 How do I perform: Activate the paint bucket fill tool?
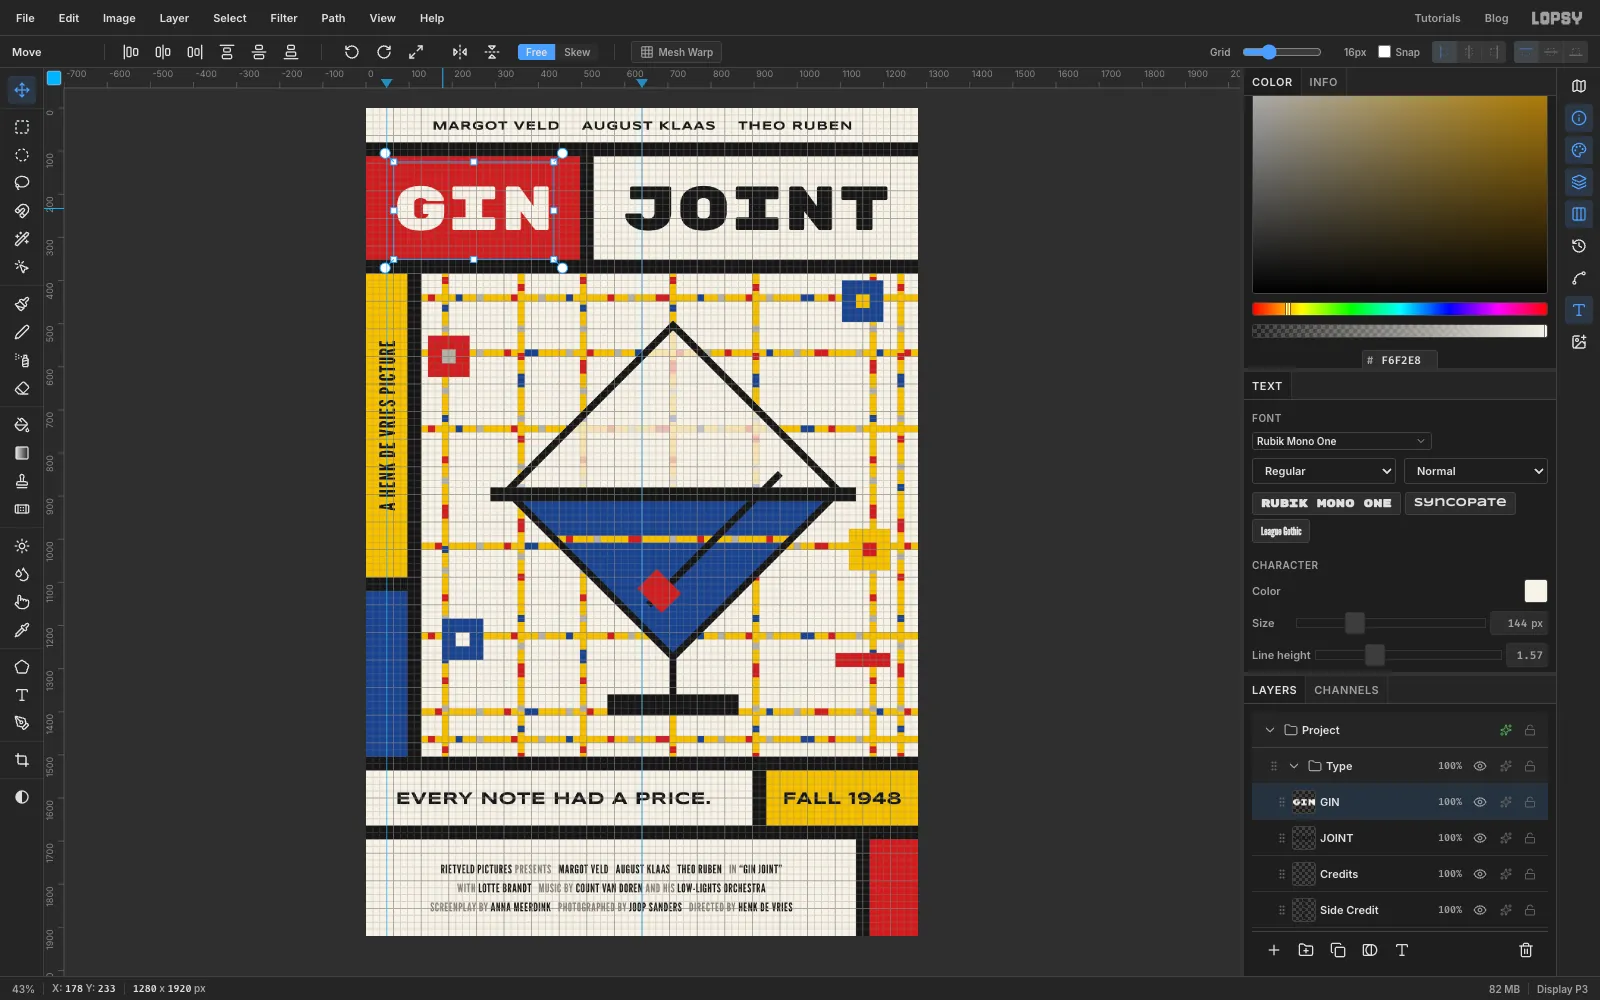coord(22,425)
